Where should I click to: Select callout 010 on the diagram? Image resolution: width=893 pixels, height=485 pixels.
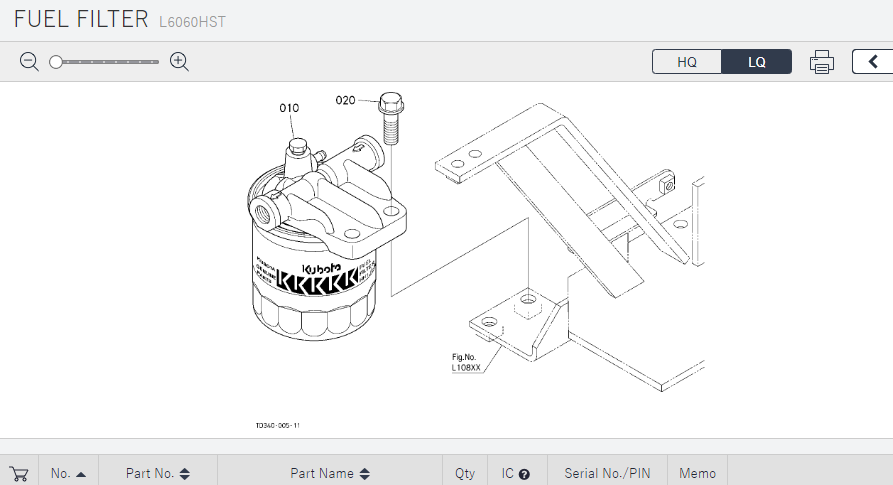click(289, 107)
